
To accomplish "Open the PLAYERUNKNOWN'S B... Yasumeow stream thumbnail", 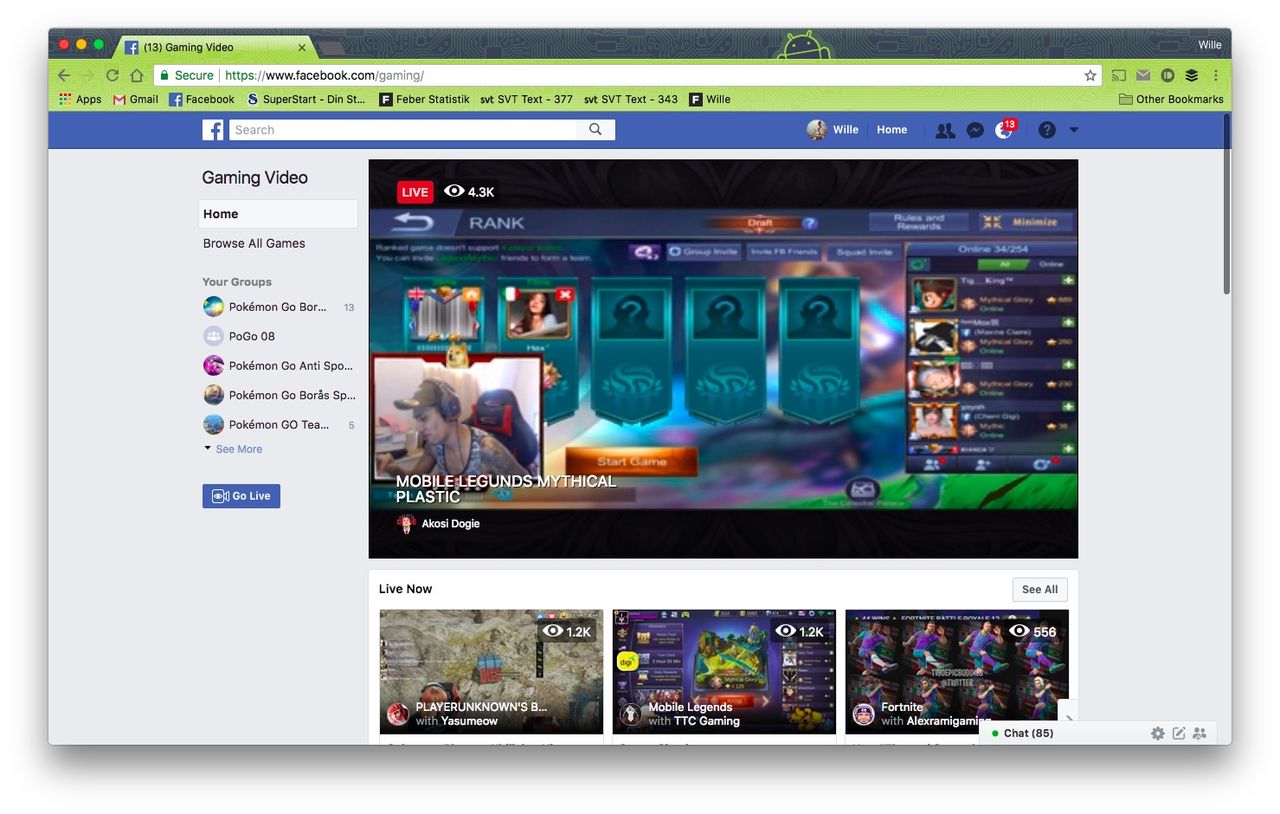I will 491,672.
